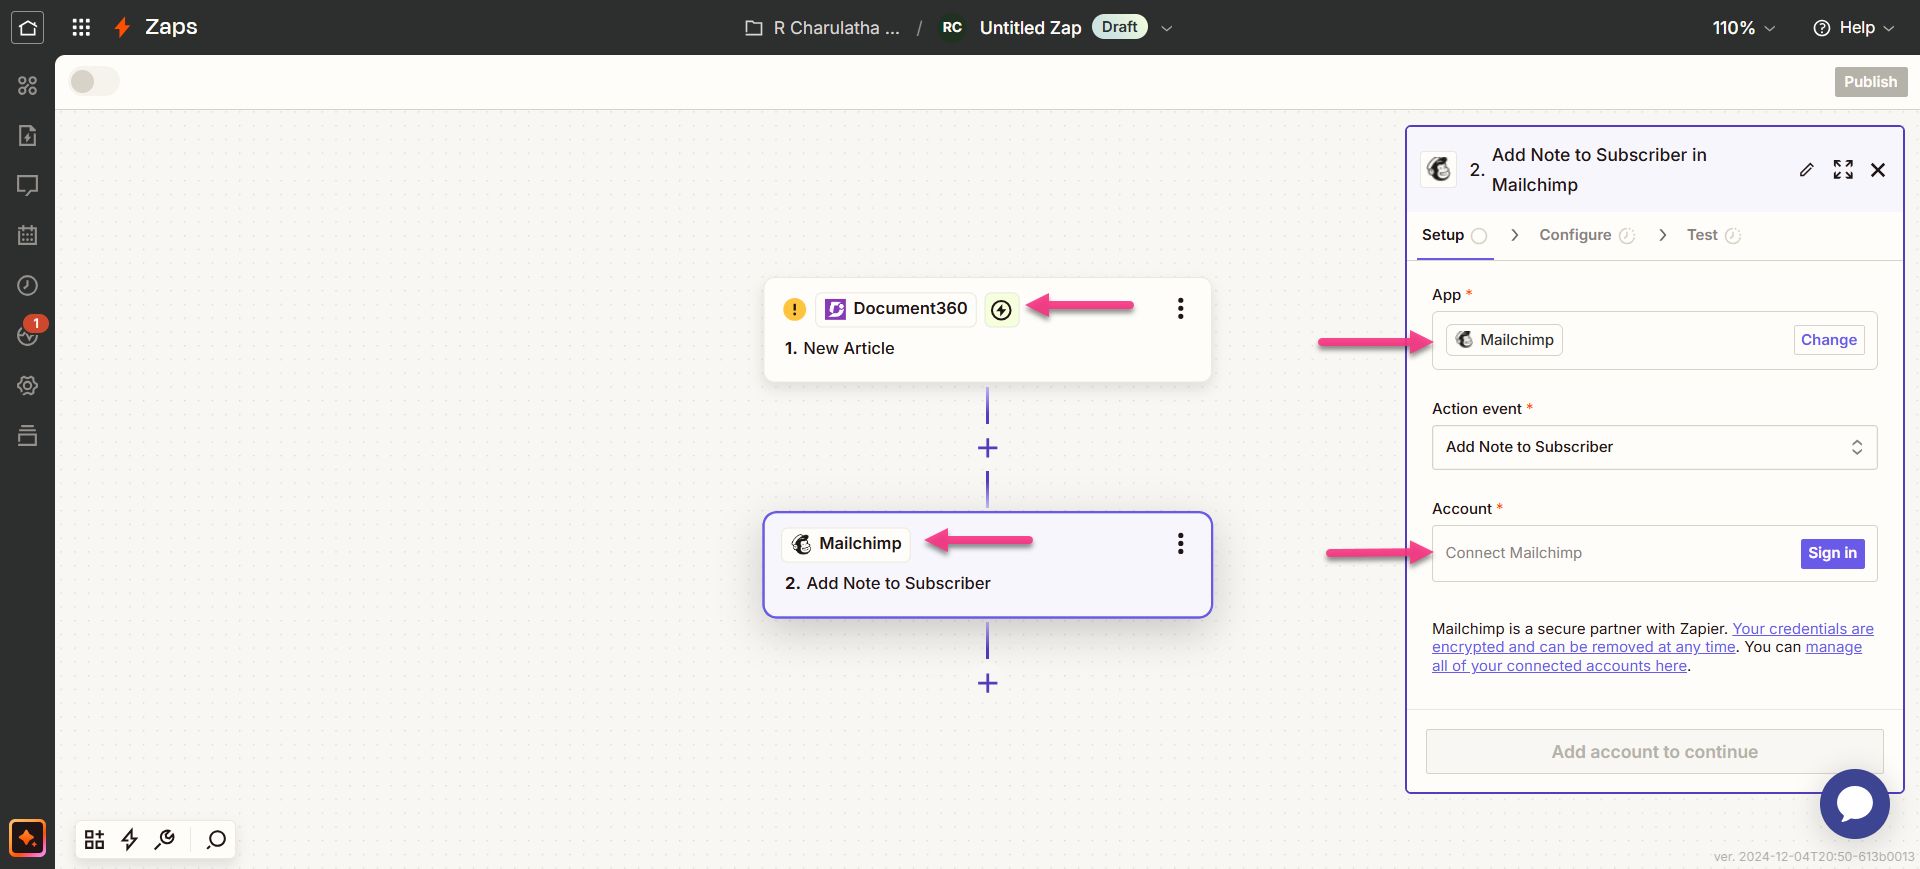Click the RC user avatar initials
The height and width of the screenshot is (869, 1920).
point(952,27)
